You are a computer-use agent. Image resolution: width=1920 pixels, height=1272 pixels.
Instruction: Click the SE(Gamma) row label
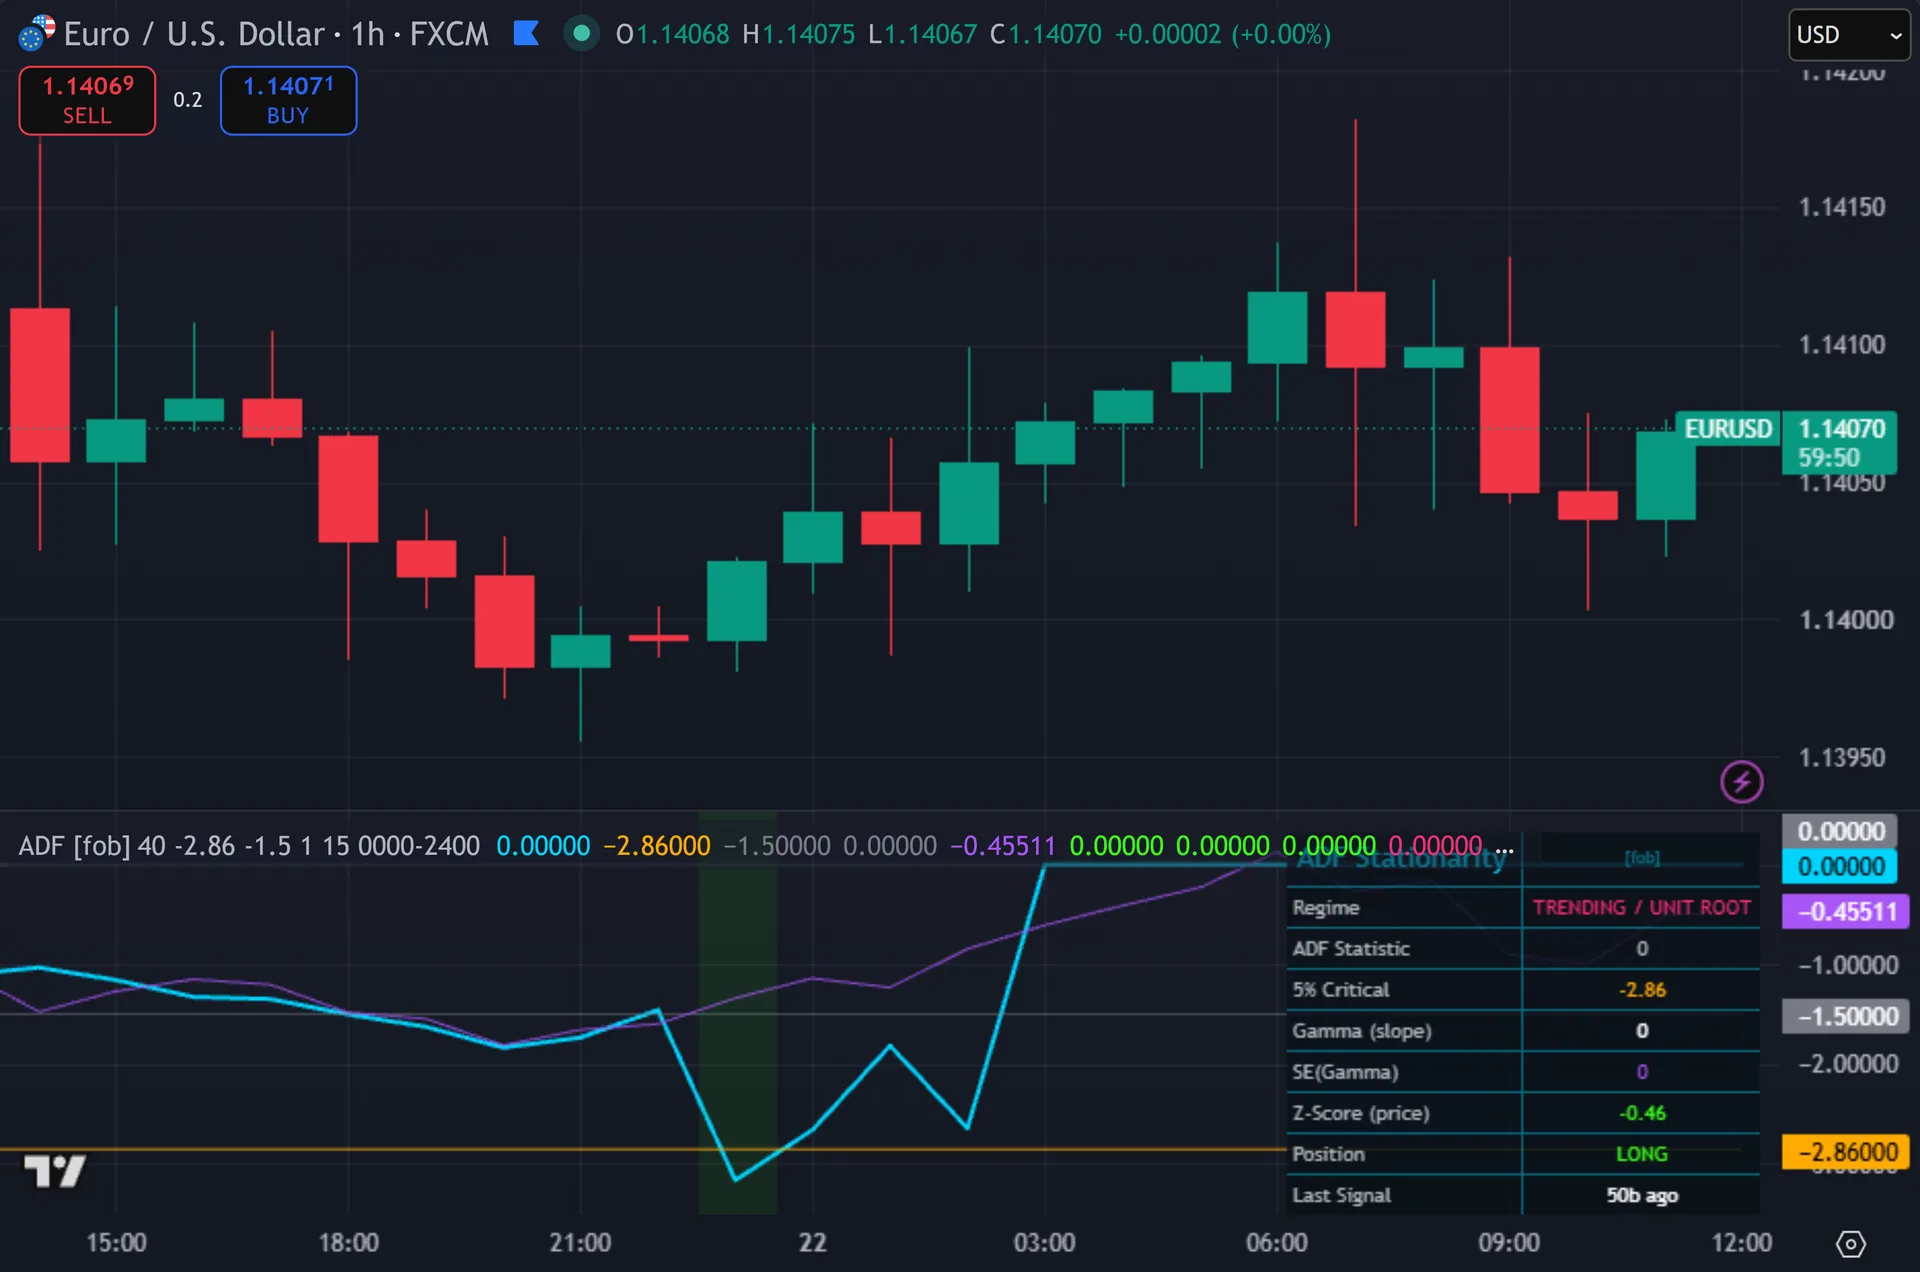(x=1345, y=1072)
